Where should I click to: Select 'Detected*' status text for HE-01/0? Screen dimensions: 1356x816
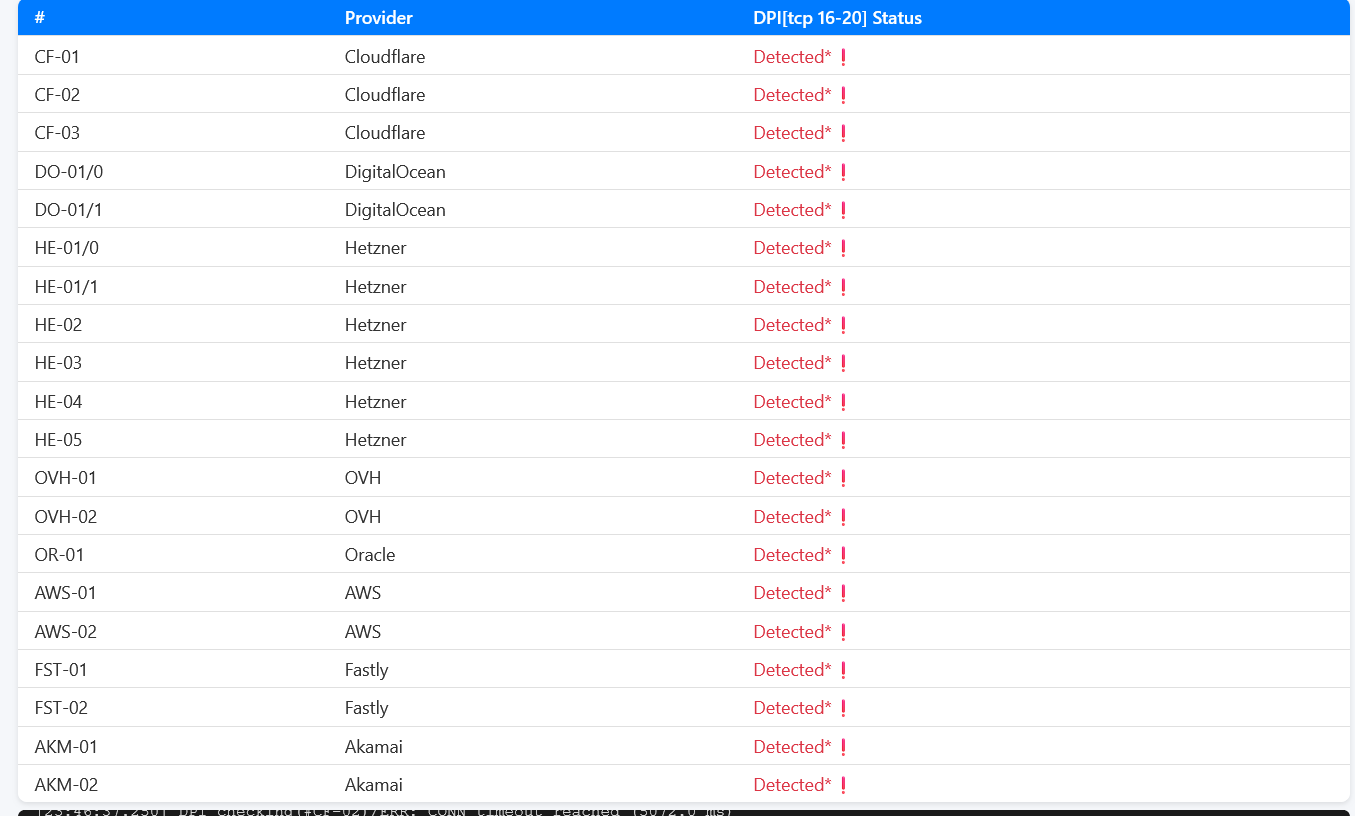point(792,248)
